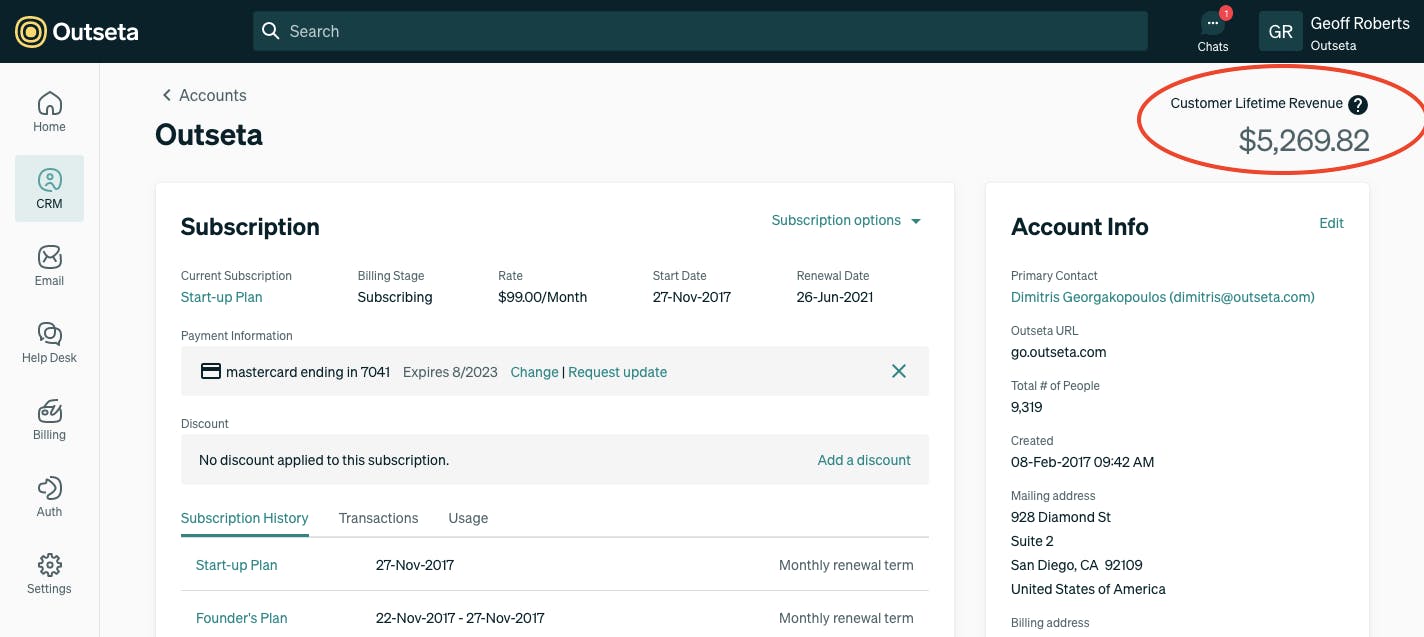
Task: Click the go.outseta.com URL text
Action: 1059,352
